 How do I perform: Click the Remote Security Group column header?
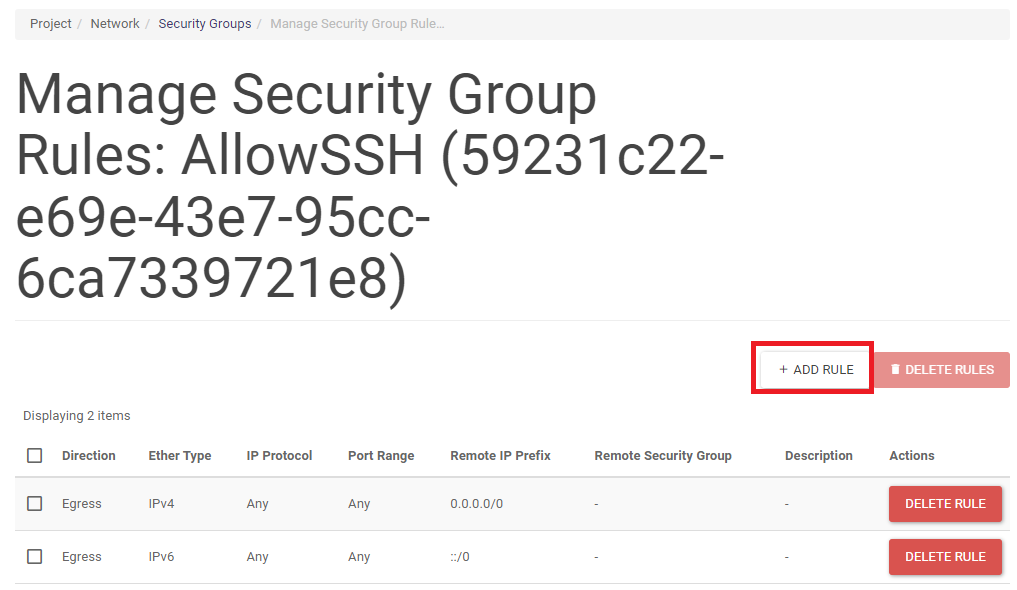pyautogui.click(x=663, y=456)
